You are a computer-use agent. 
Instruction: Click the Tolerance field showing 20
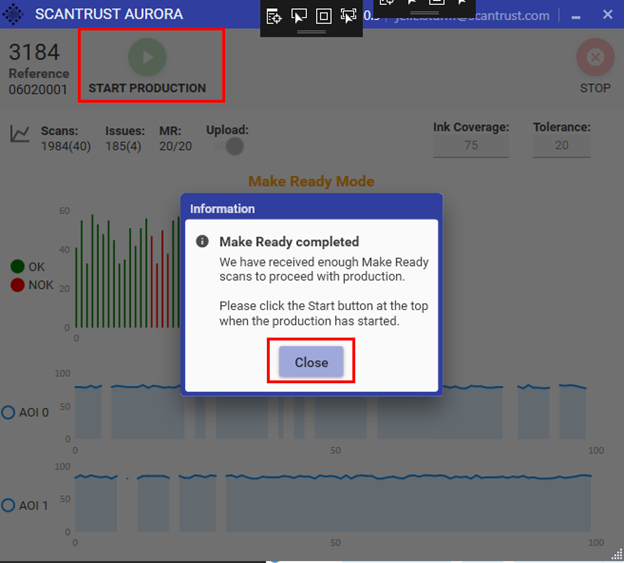click(x=561, y=145)
